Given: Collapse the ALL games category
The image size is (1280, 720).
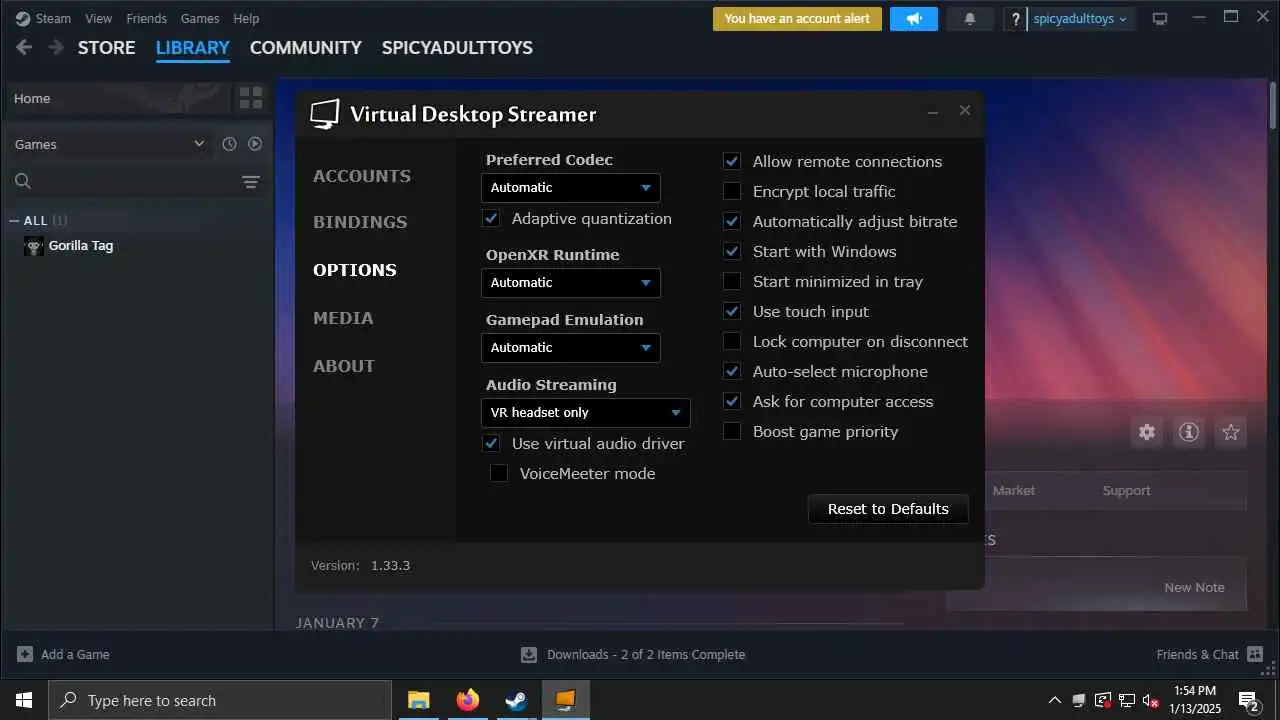Looking at the screenshot, I should pos(14,220).
